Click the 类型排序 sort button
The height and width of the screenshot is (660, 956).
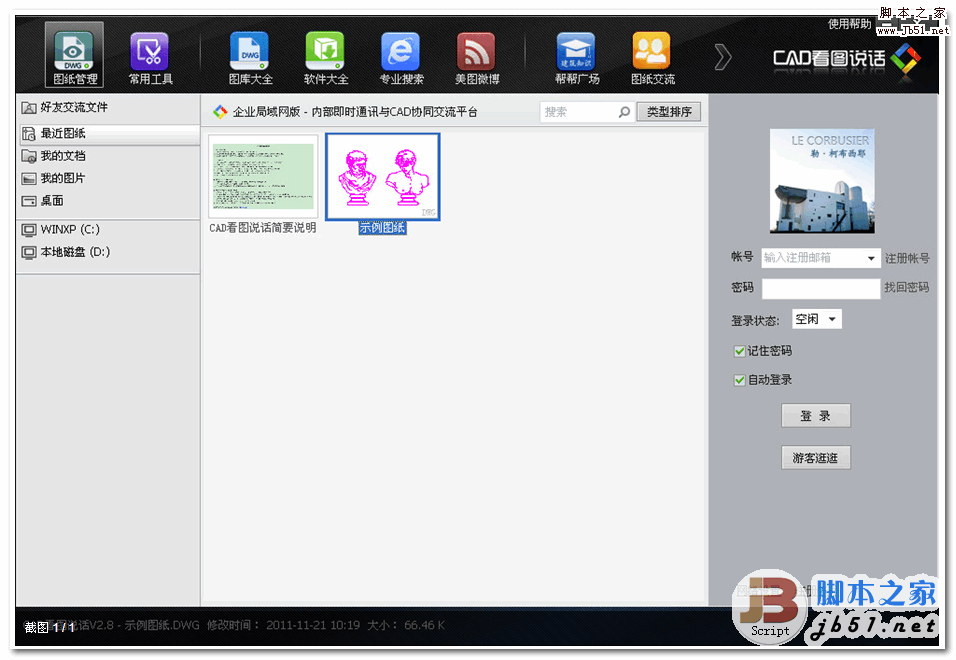tap(669, 112)
